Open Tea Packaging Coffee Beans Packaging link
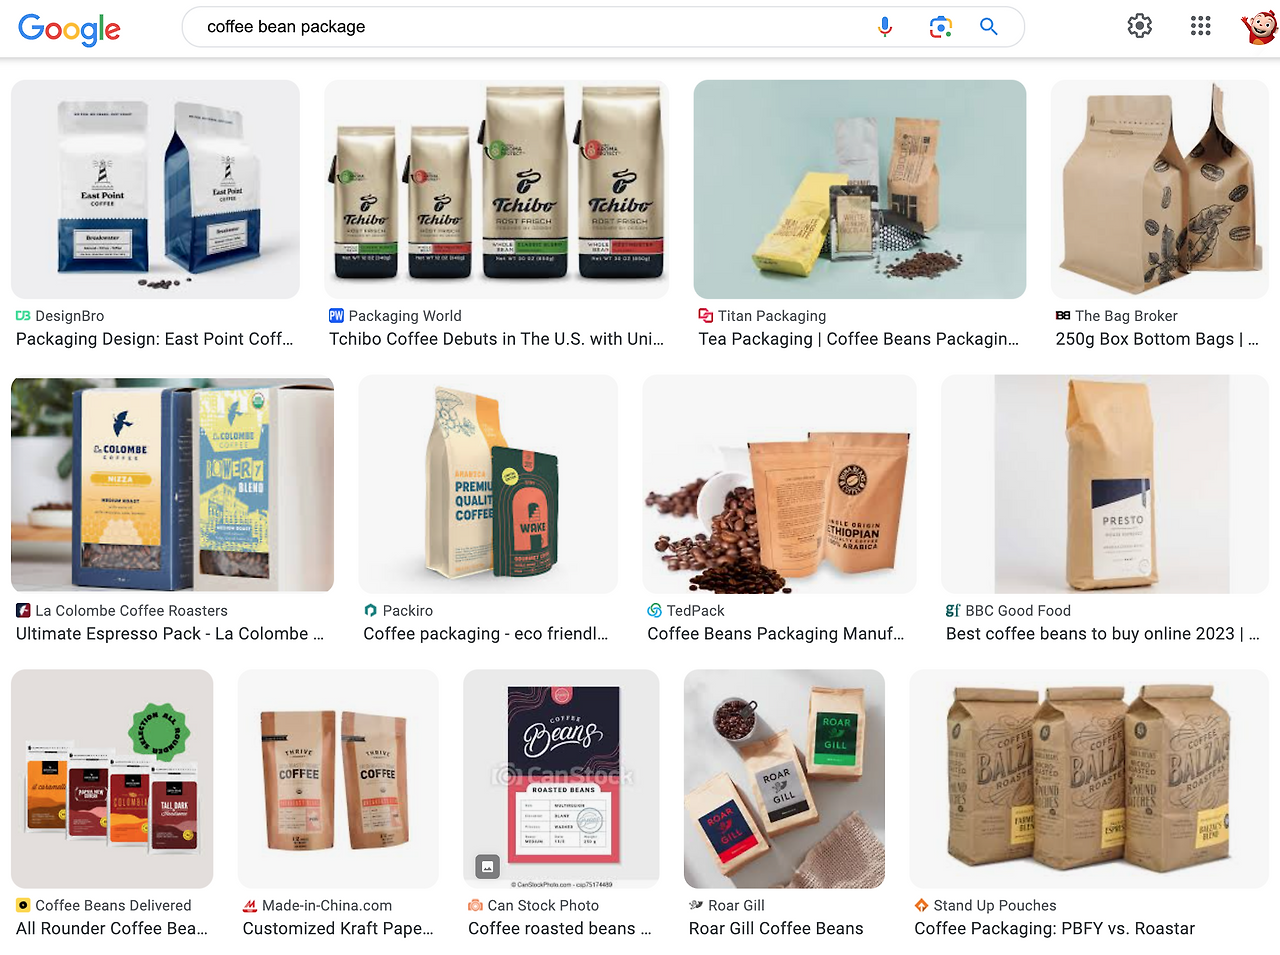 click(x=859, y=339)
